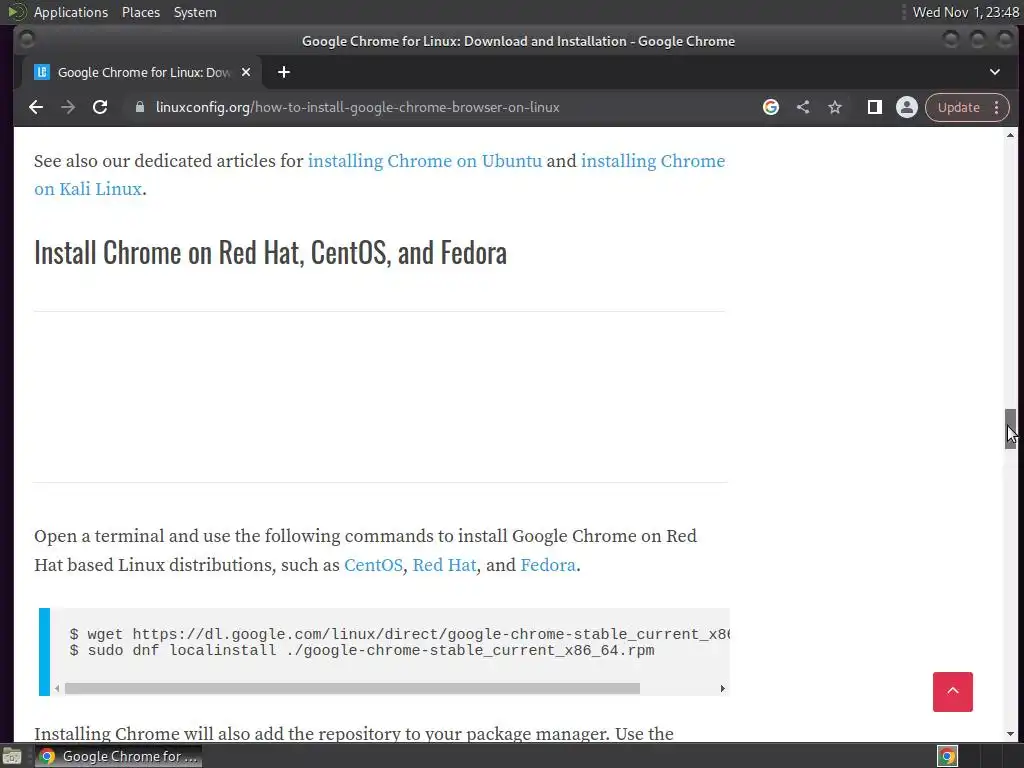
Task: Follow the Red Hat link
Action: 444,565
